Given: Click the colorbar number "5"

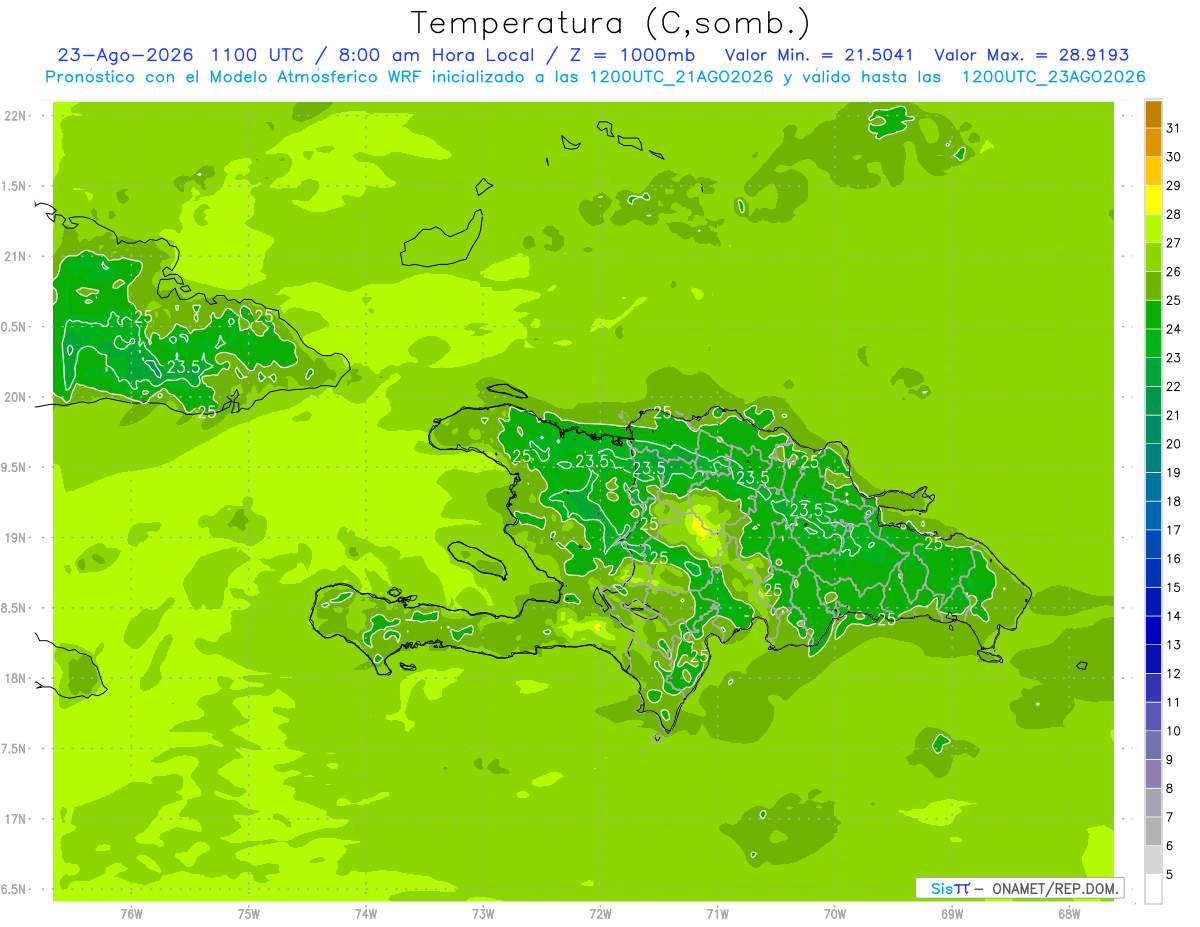Looking at the screenshot, I should pos(1170,875).
